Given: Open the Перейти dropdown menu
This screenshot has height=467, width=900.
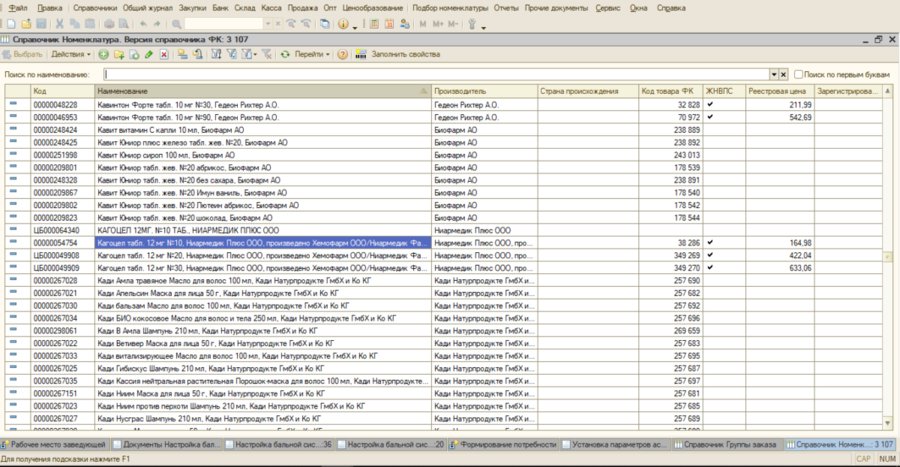Looking at the screenshot, I should (312, 55).
